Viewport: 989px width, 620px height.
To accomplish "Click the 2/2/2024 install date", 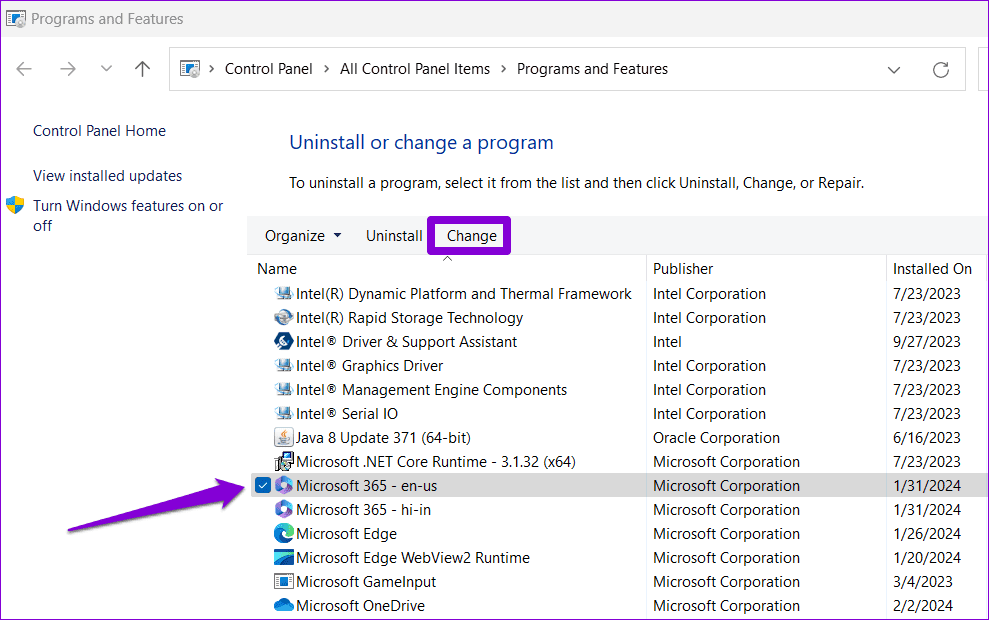I will 923,605.
